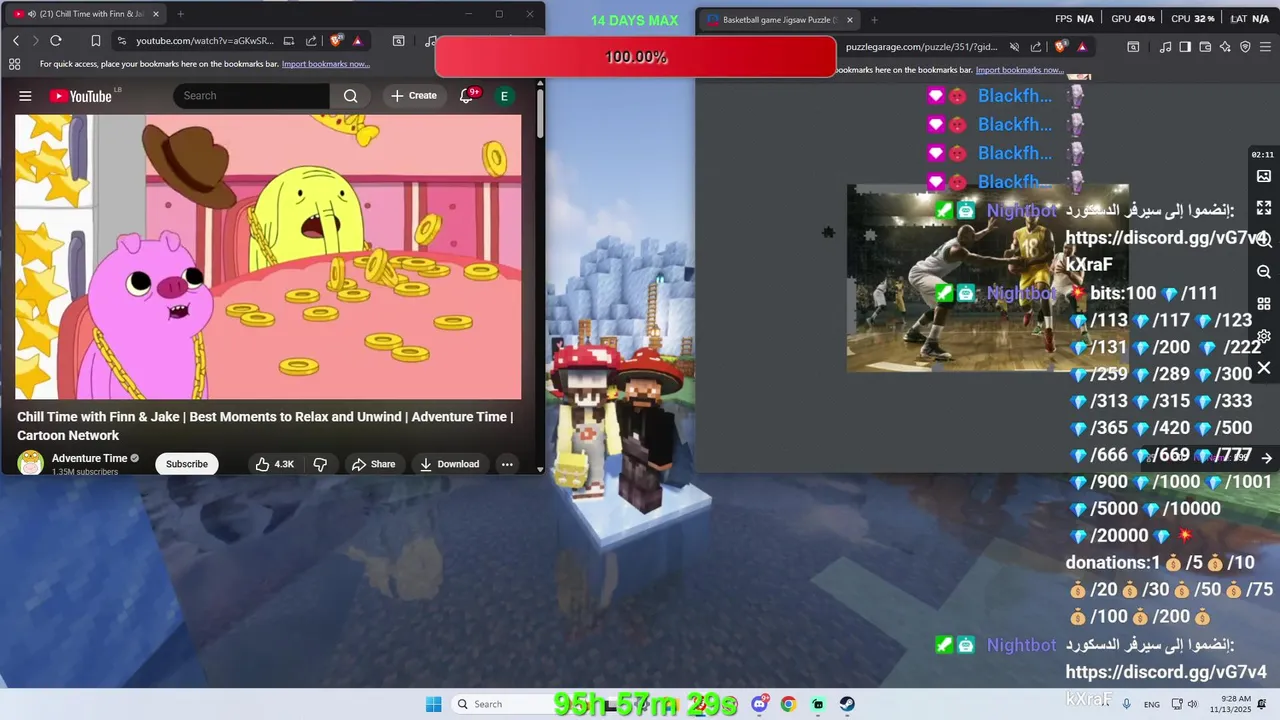Open Discord from the taskbar
The width and height of the screenshot is (1280, 720).
coord(760,704)
